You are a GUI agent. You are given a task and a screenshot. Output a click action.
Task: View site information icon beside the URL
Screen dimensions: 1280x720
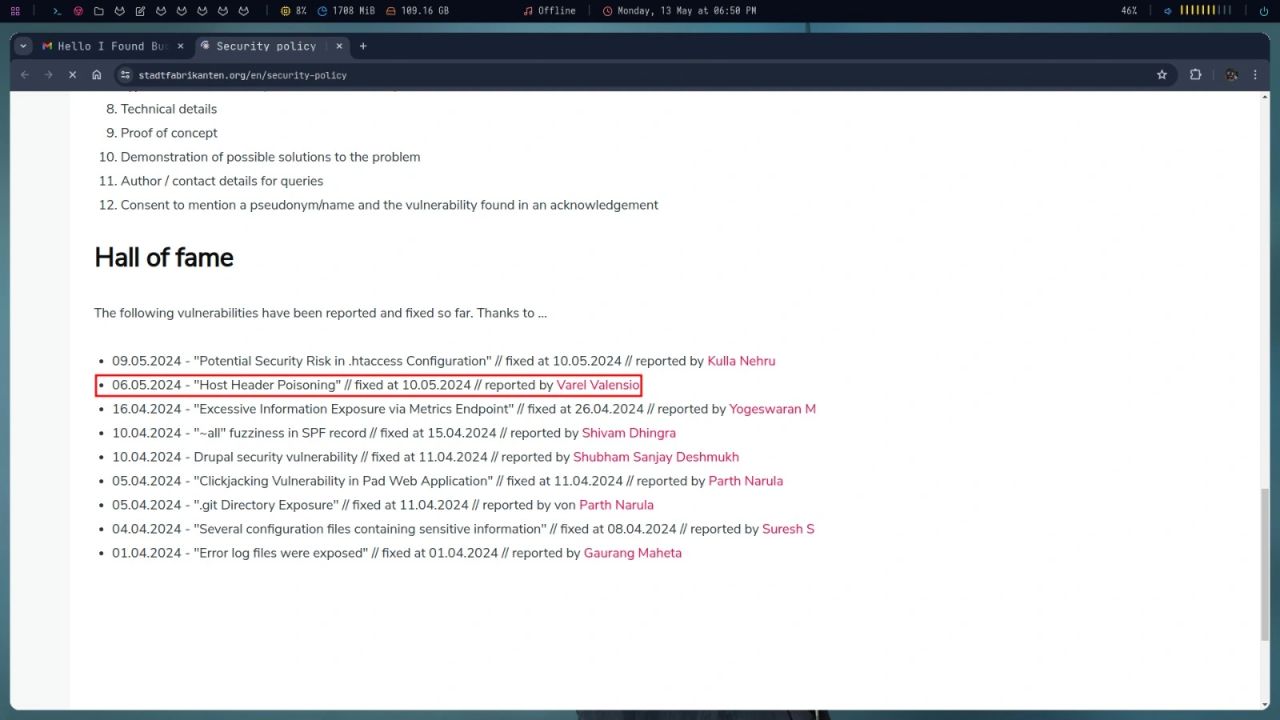tap(126, 75)
